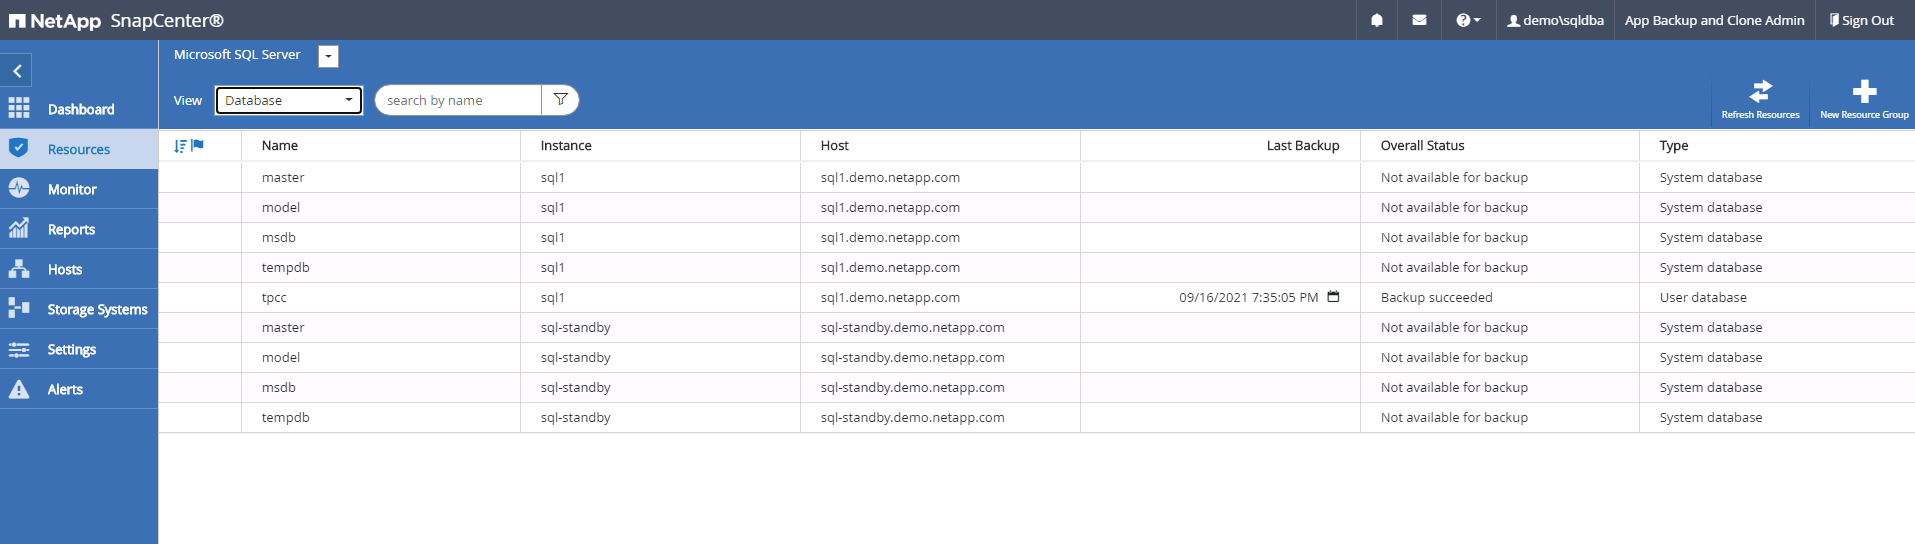Select the tpcc database row
The width and height of the screenshot is (1915, 544).
[1037, 297]
